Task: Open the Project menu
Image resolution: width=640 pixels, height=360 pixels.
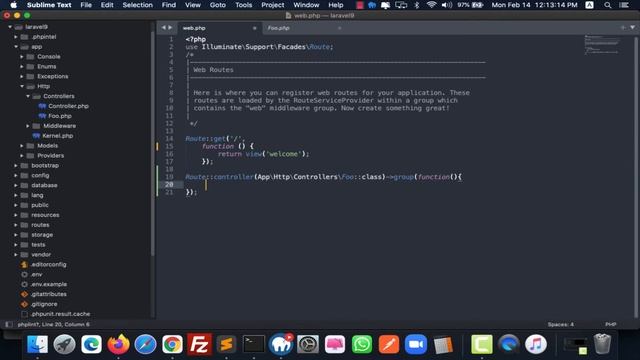Action: tap(273, 5)
